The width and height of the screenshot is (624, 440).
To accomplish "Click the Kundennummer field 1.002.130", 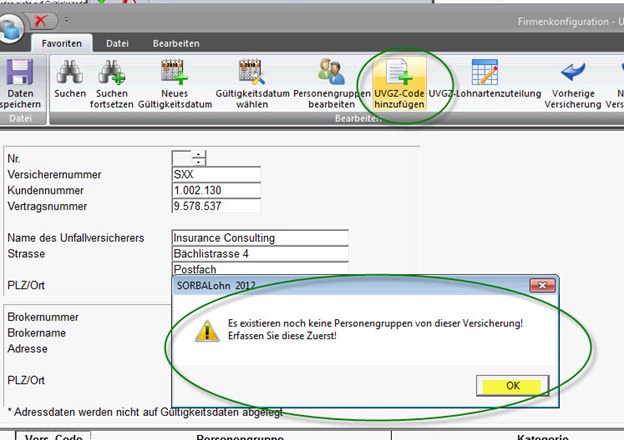I will point(215,190).
